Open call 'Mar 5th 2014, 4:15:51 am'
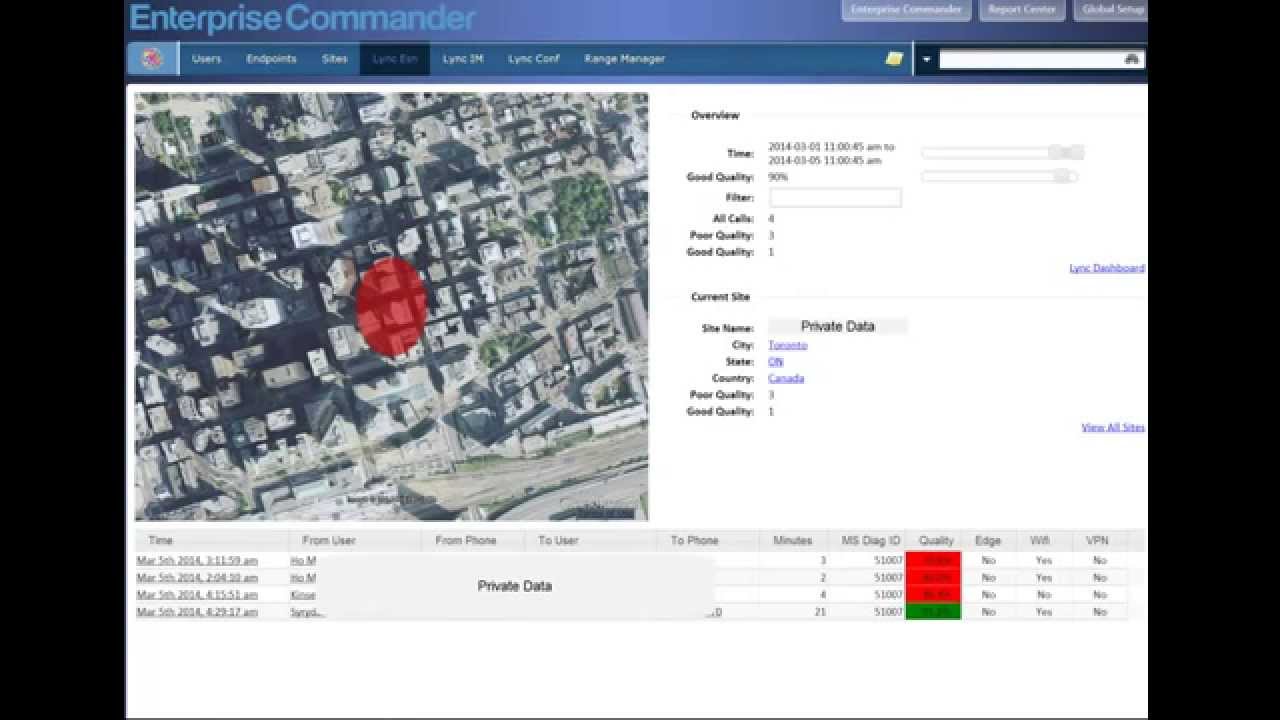 (197, 595)
